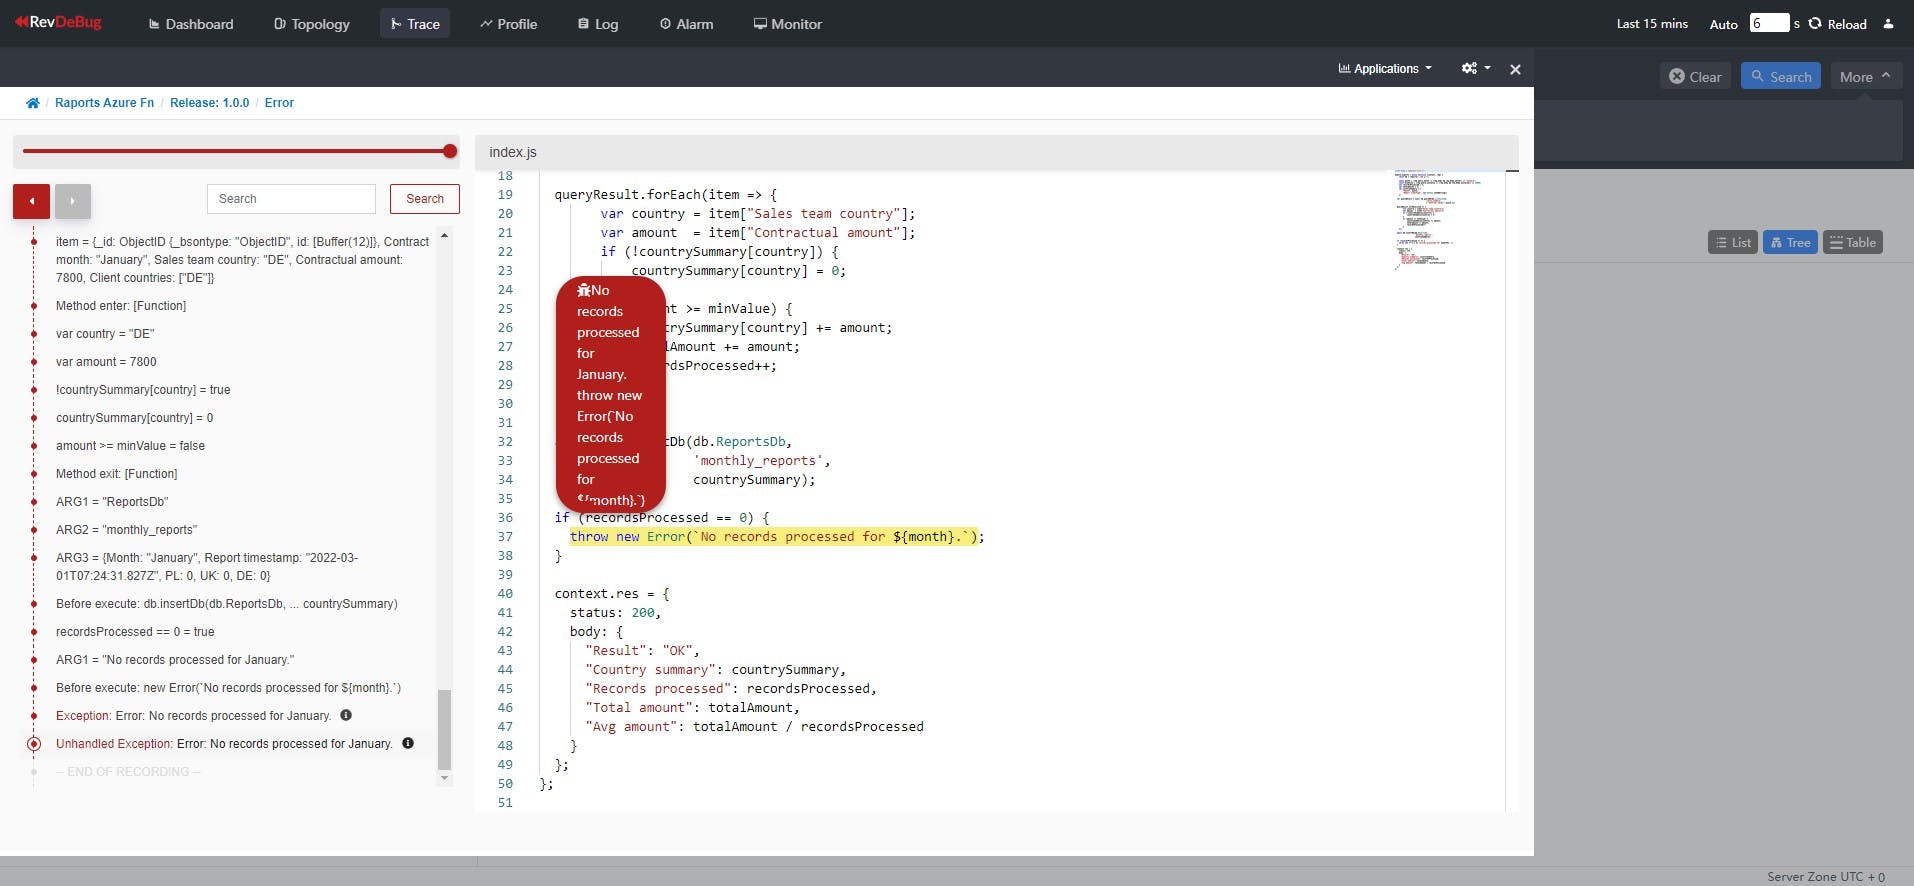Open the Profile view
Screen dimensions: 1914x886
[x=509, y=24]
